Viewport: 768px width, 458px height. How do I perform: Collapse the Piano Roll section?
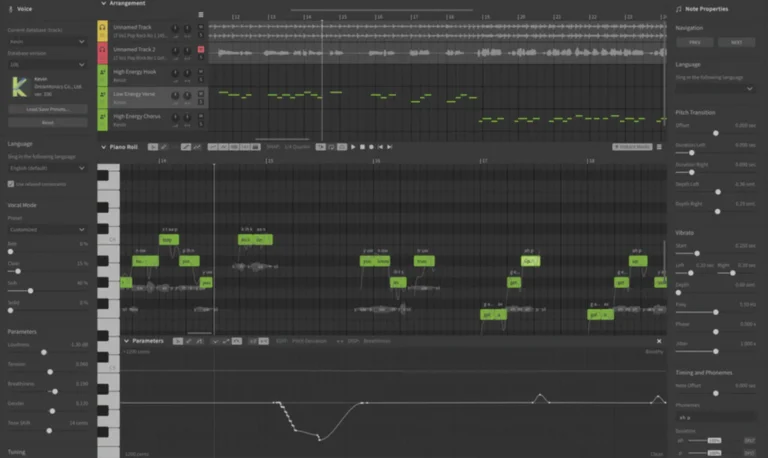pos(103,147)
